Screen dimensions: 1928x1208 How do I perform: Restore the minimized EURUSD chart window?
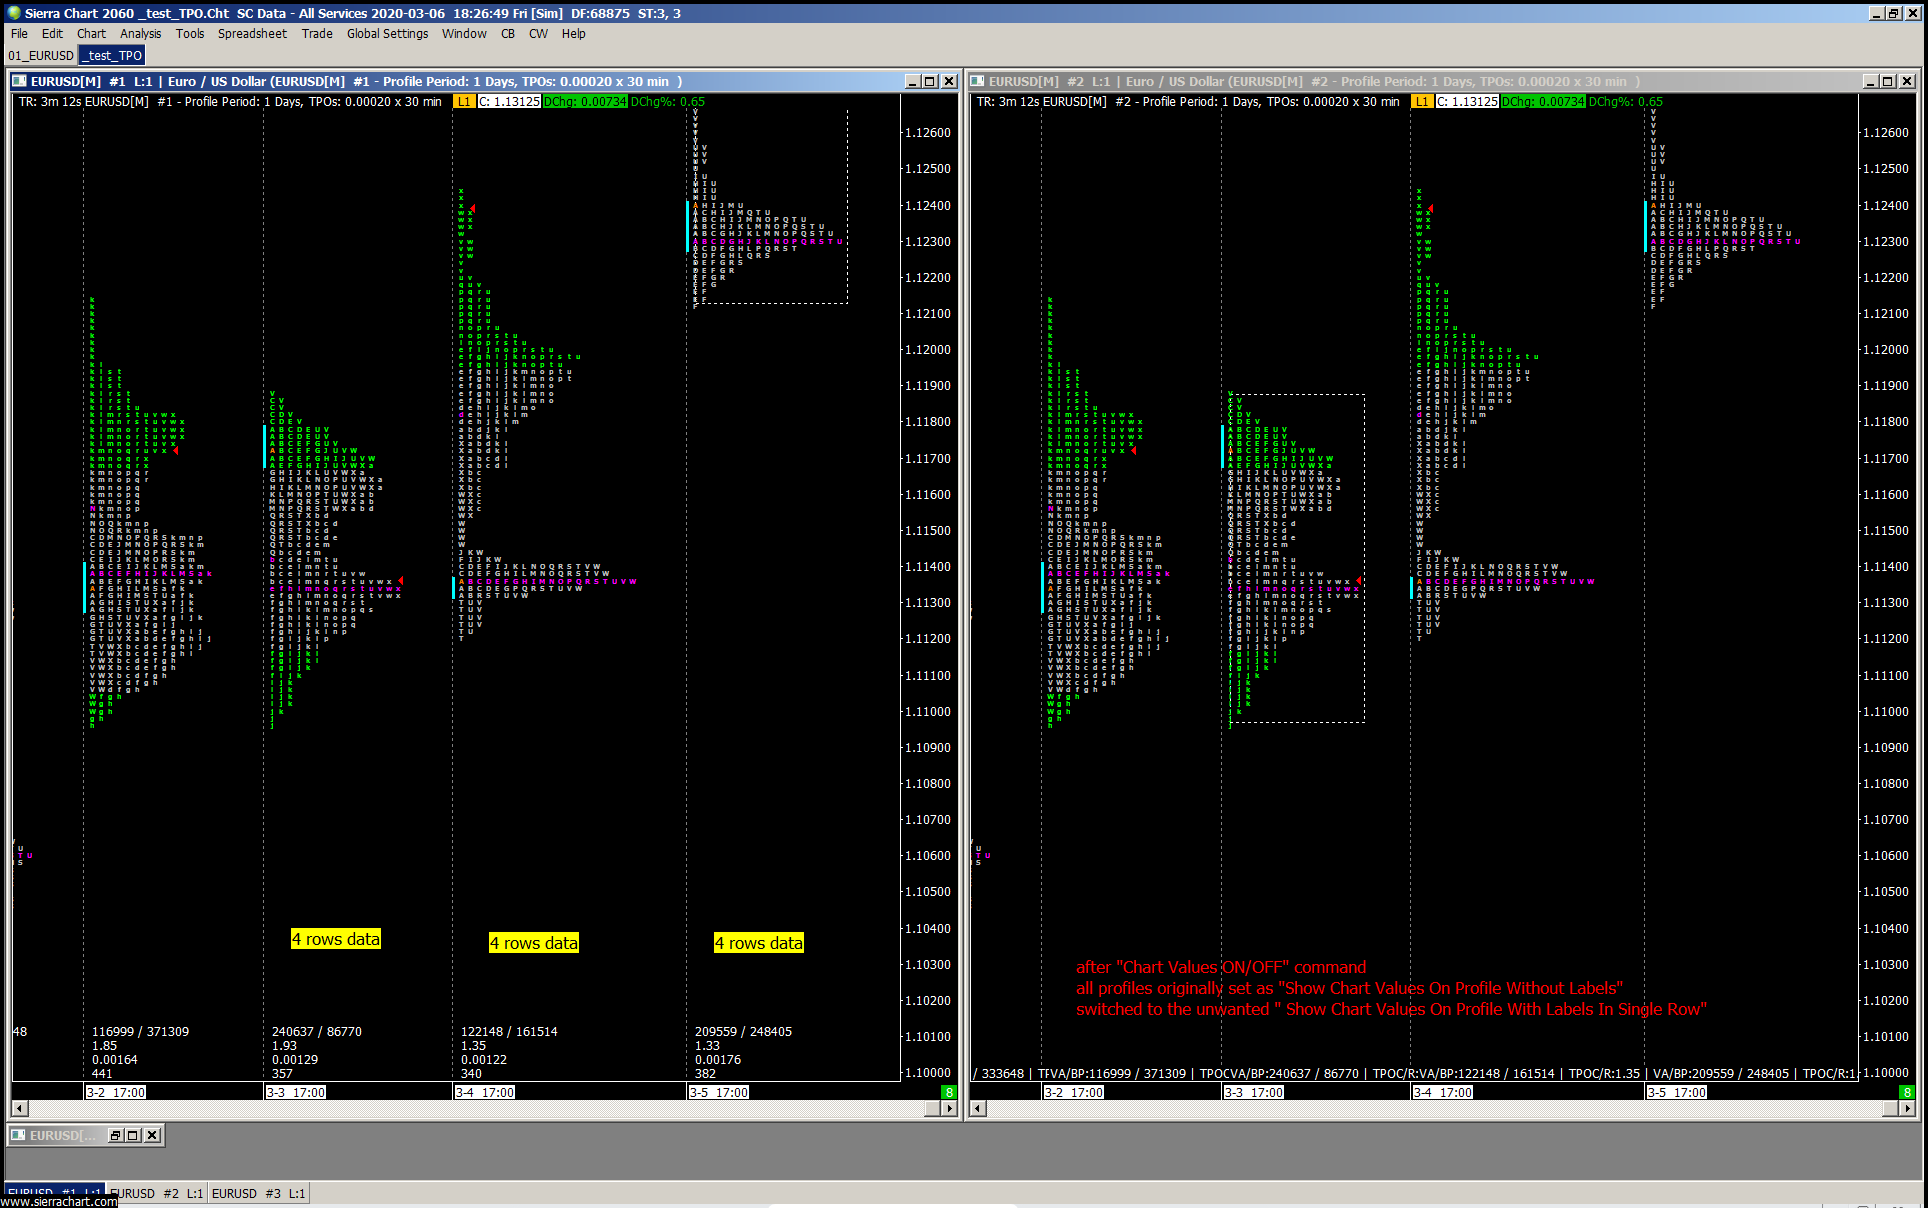(115, 1135)
